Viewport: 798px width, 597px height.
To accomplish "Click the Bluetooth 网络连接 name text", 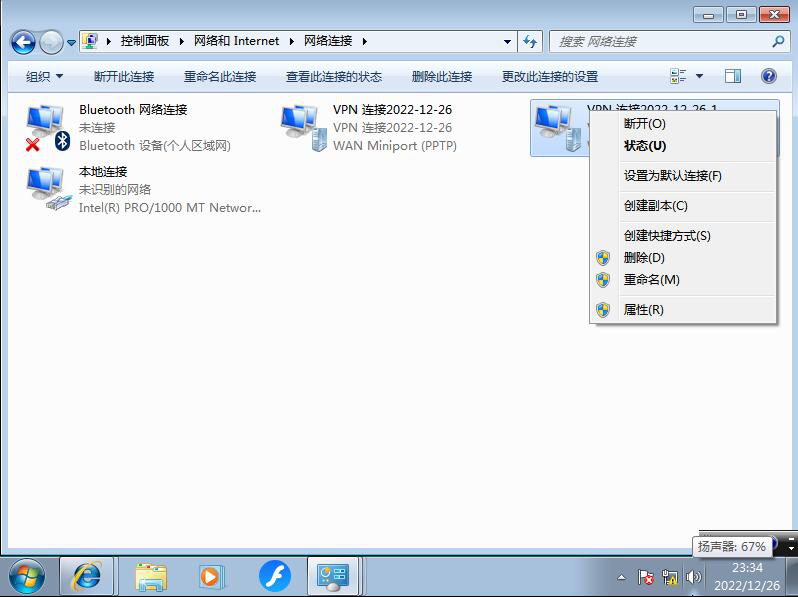I will click(x=133, y=109).
